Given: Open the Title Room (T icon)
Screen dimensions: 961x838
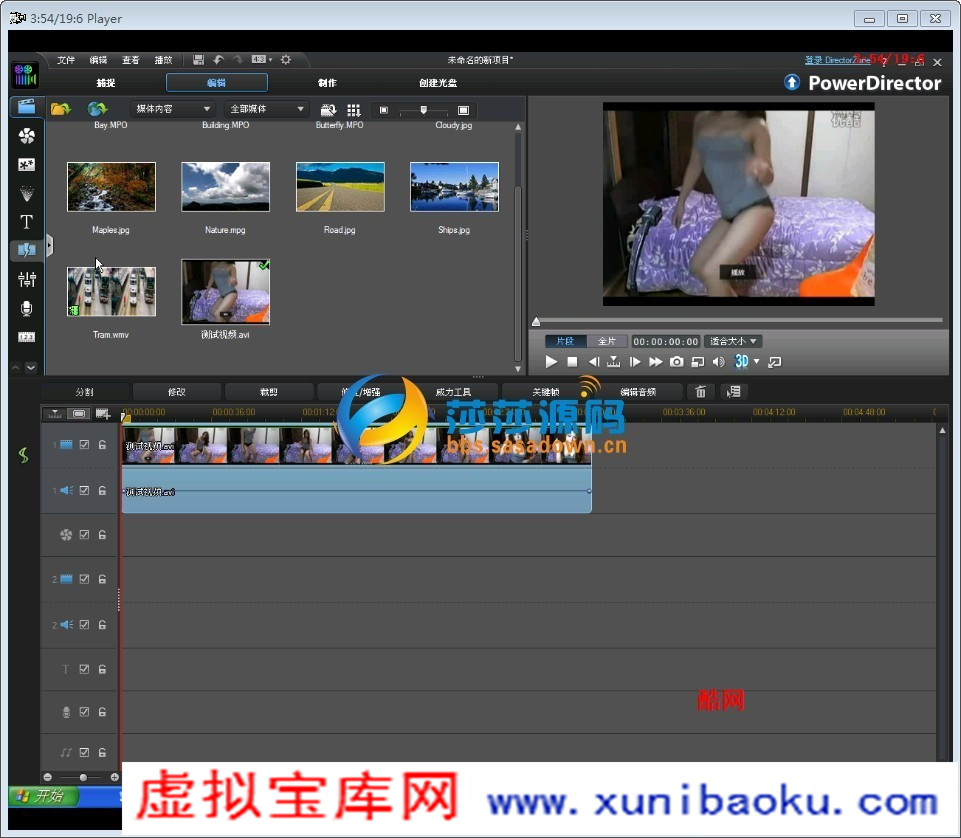Looking at the screenshot, I should (x=27, y=222).
